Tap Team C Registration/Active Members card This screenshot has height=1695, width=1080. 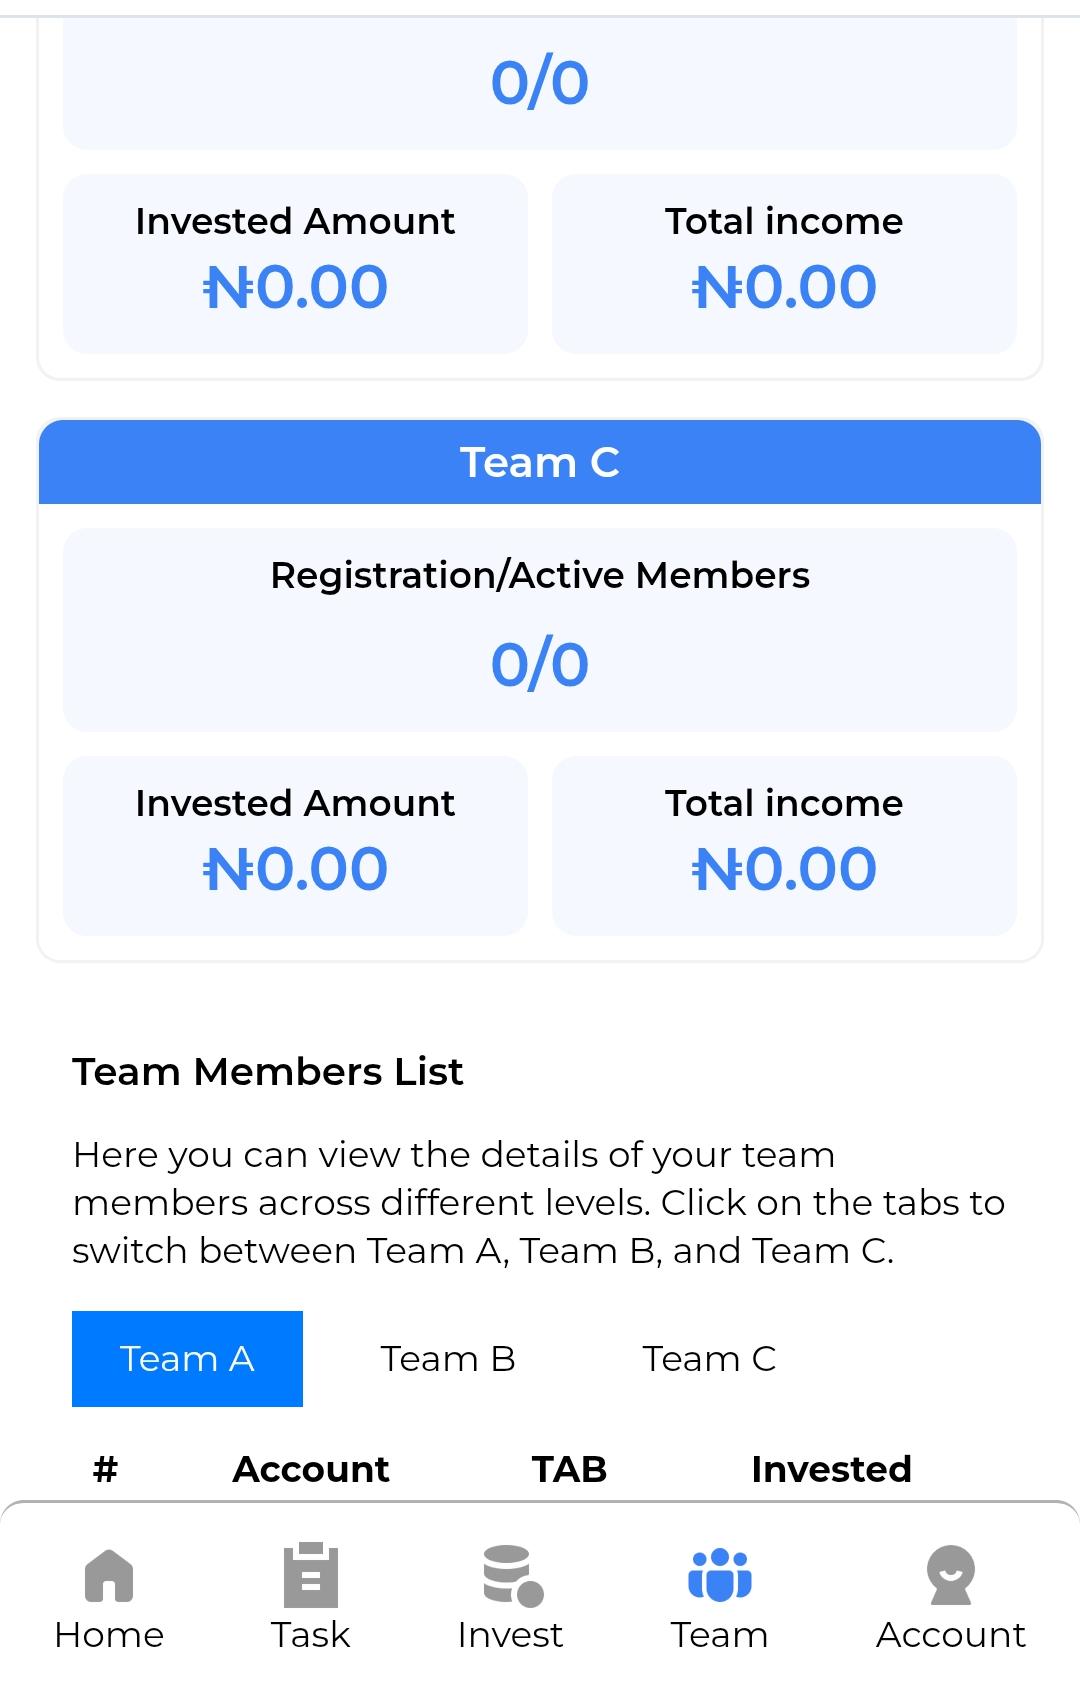click(540, 630)
